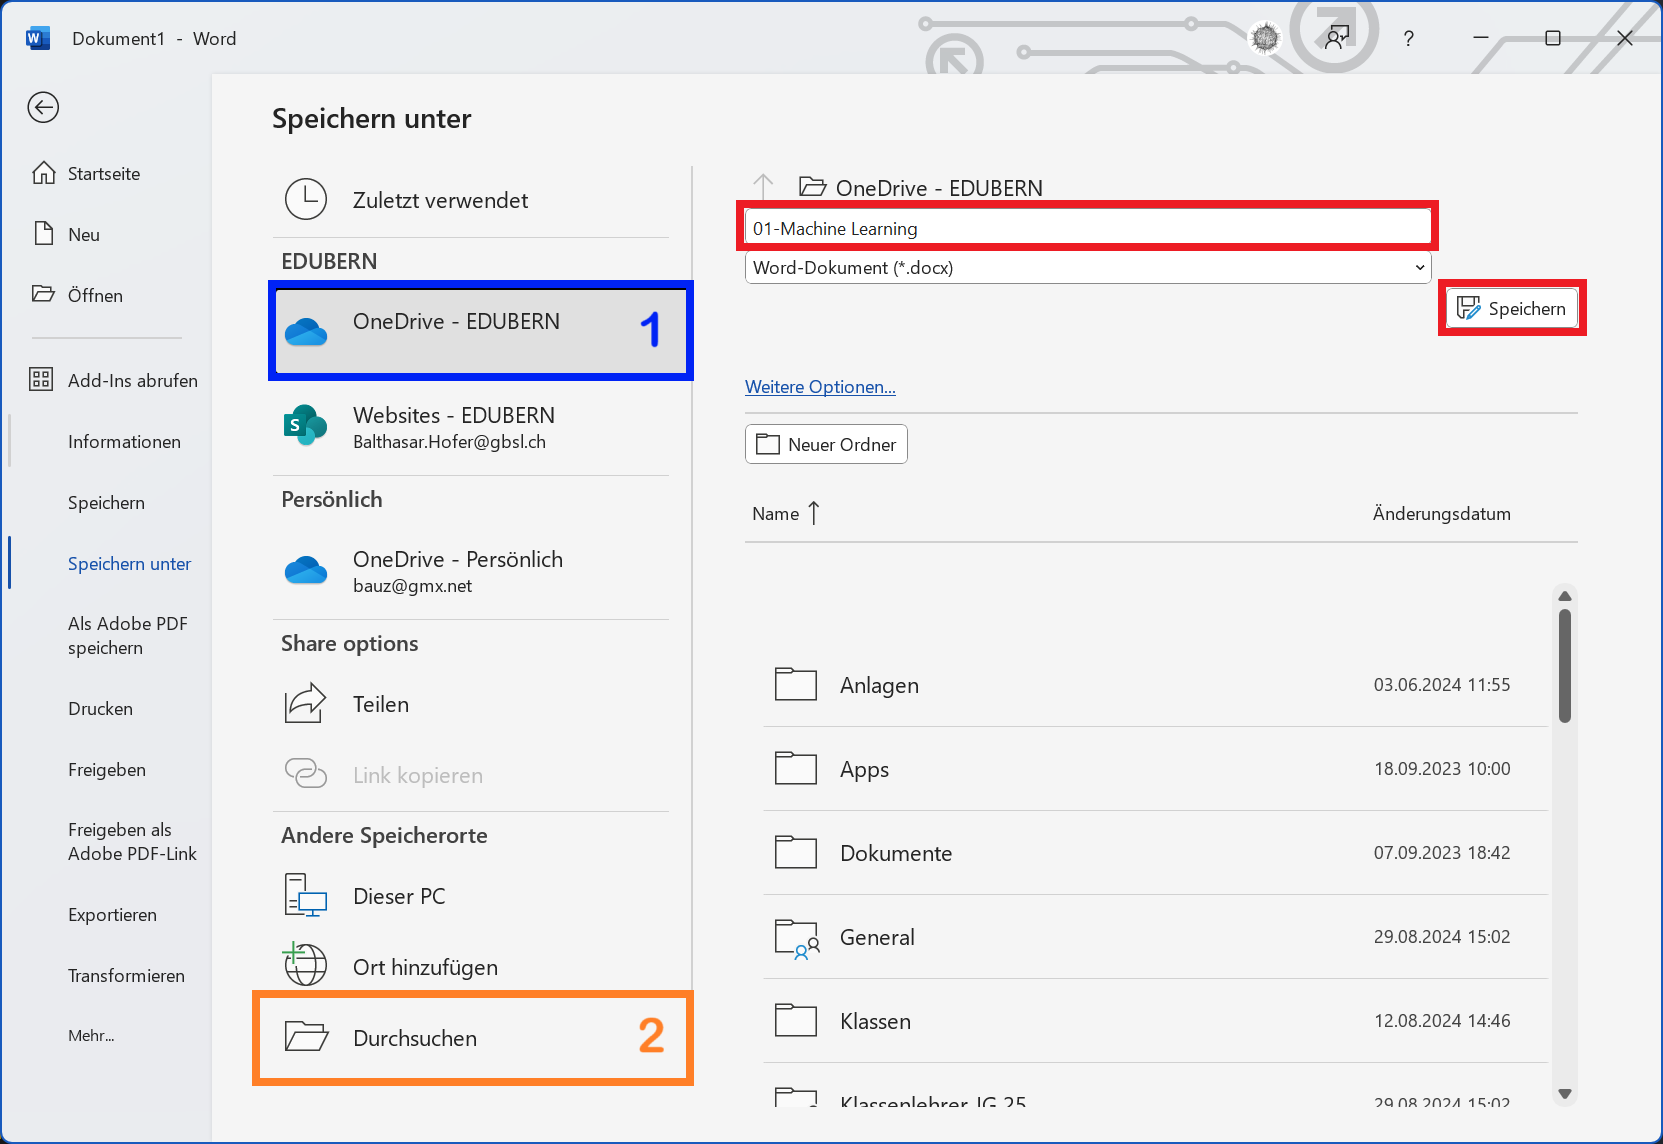Click the OneDrive - Persönlich cloud icon
Screen dimensions: 1663x1144
coord(306,570)
